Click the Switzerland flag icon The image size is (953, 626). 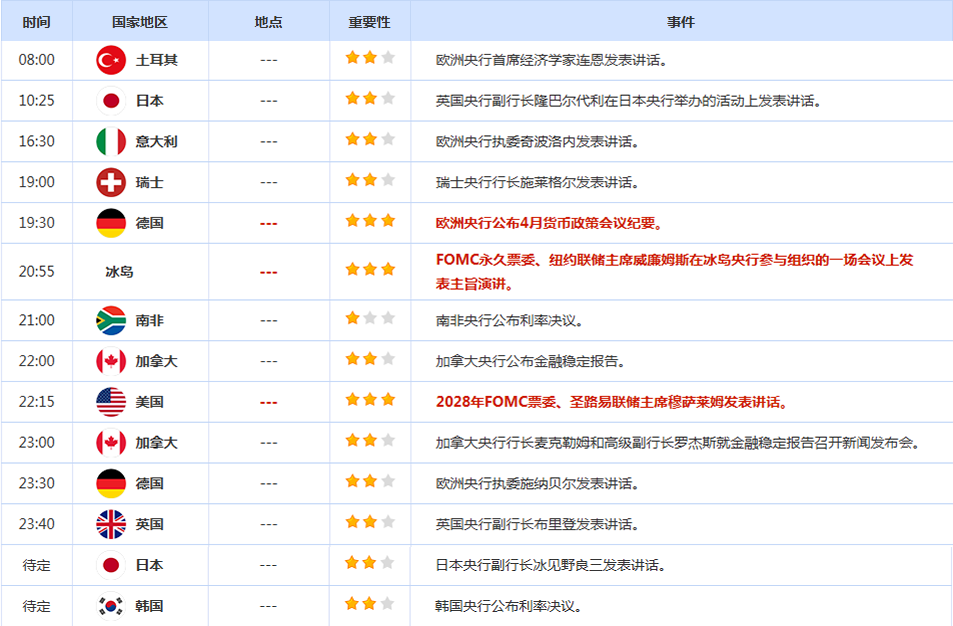[x=111, y=182]
